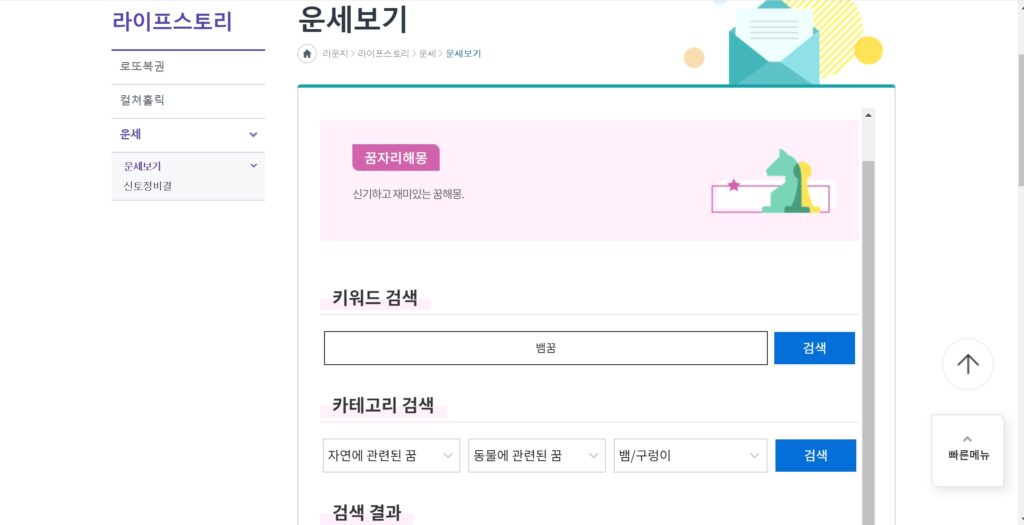Image resolution: width=1024 pixels, height=525 pixels.
Task: Click the chess knight illustration in banner
Action: 782,181
